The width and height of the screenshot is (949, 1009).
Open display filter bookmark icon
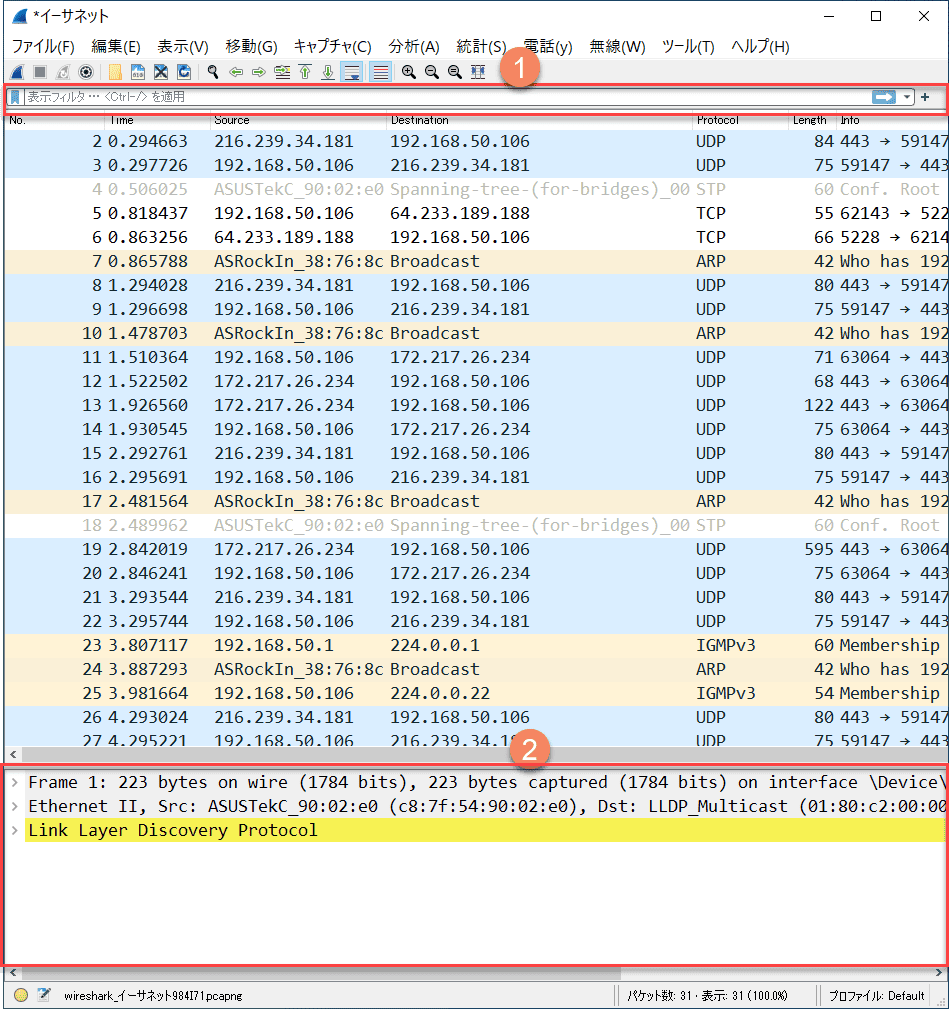pyautogui.click(x=15, y=97)
